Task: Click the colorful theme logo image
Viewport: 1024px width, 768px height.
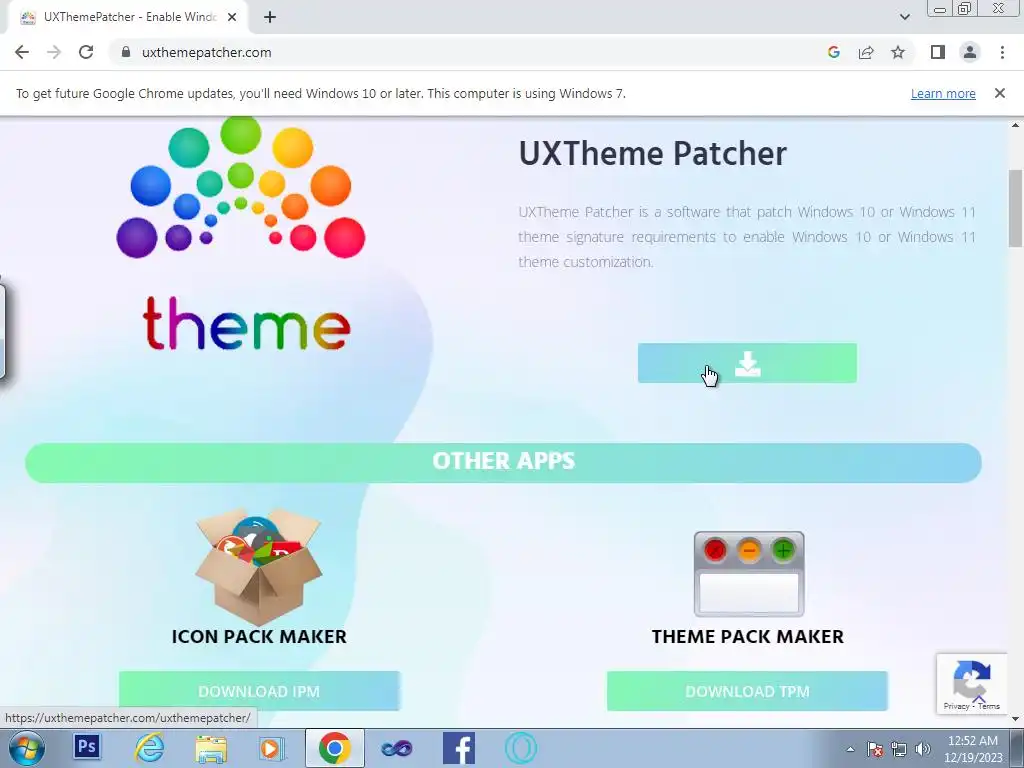Action: coord(241,235)
